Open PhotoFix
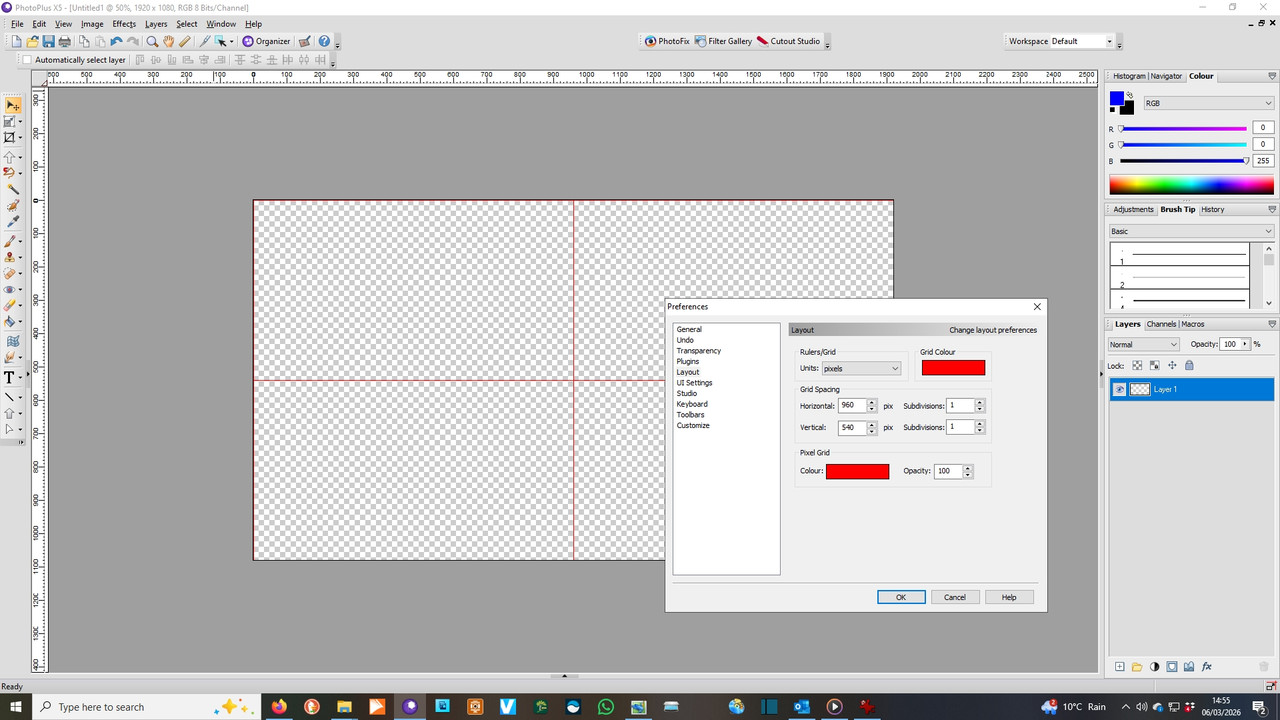This screenshot has height=720, width=1280. coord(667,41)
